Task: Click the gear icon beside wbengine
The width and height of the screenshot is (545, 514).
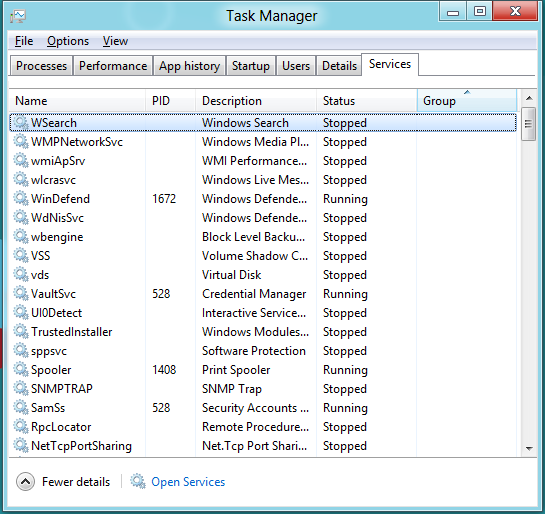Action: point(21,237)
